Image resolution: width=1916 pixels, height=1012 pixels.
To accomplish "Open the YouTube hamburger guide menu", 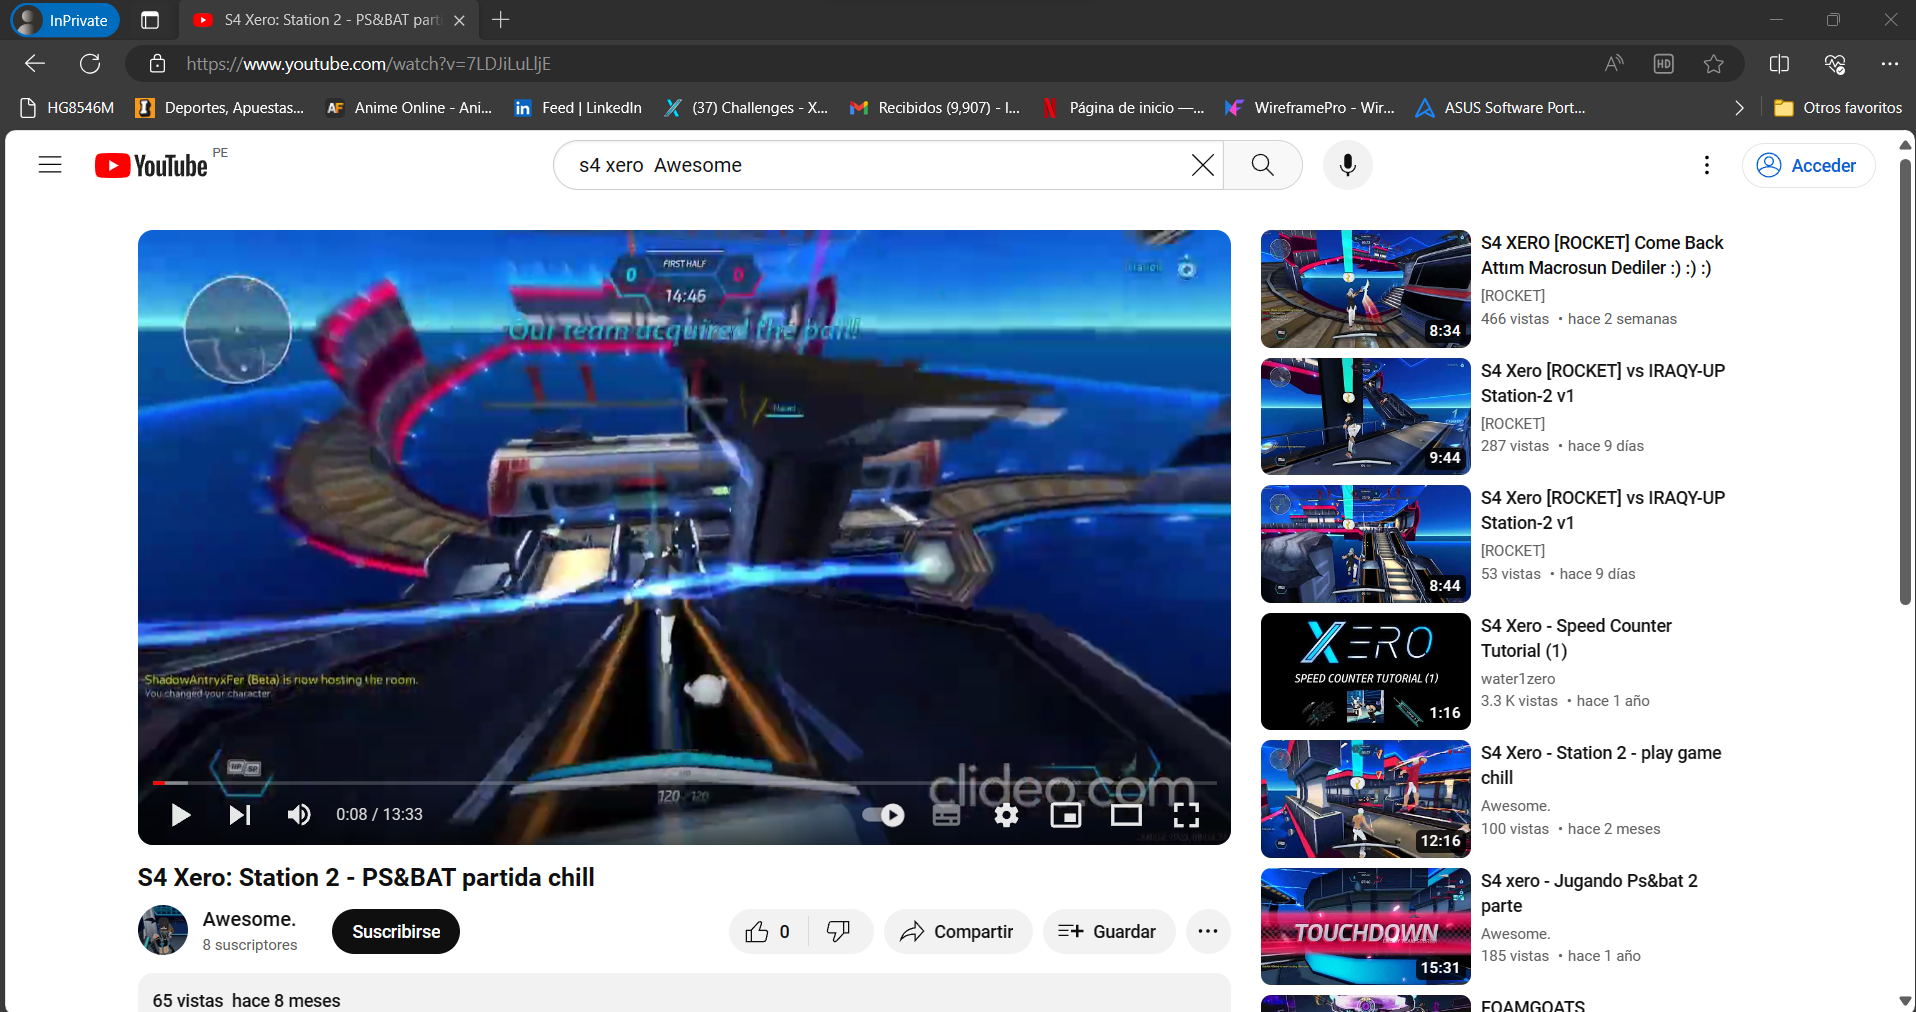I will coord(50,165).
